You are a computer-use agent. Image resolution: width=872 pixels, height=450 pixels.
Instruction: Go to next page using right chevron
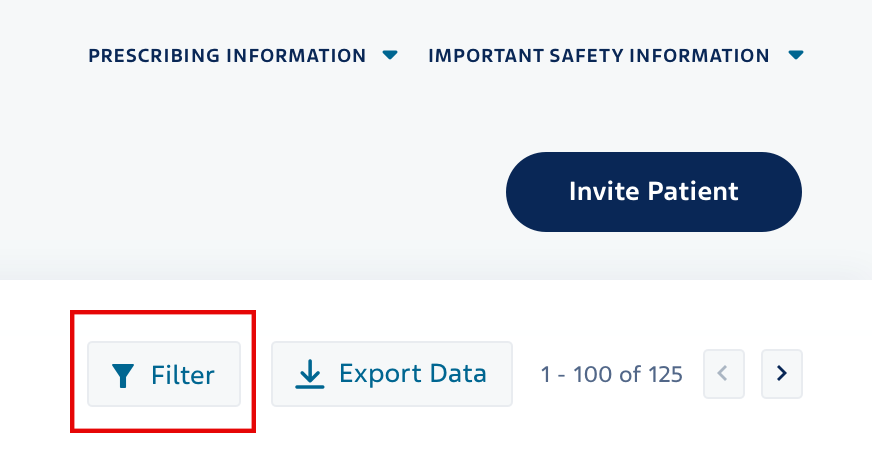pyautogui.click(x=781, y=374)
